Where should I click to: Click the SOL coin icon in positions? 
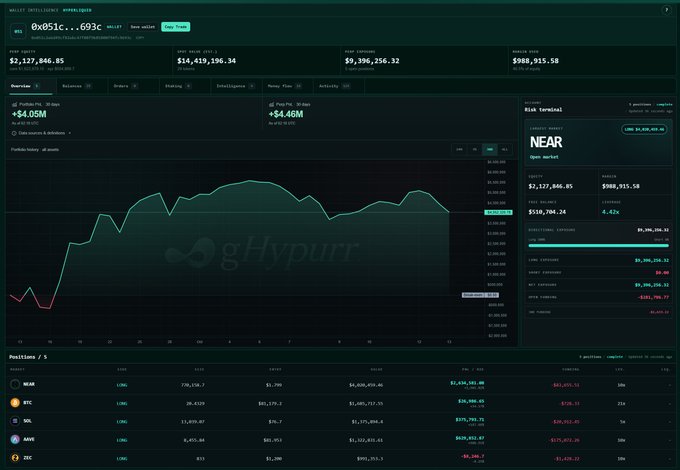point(15,421)
